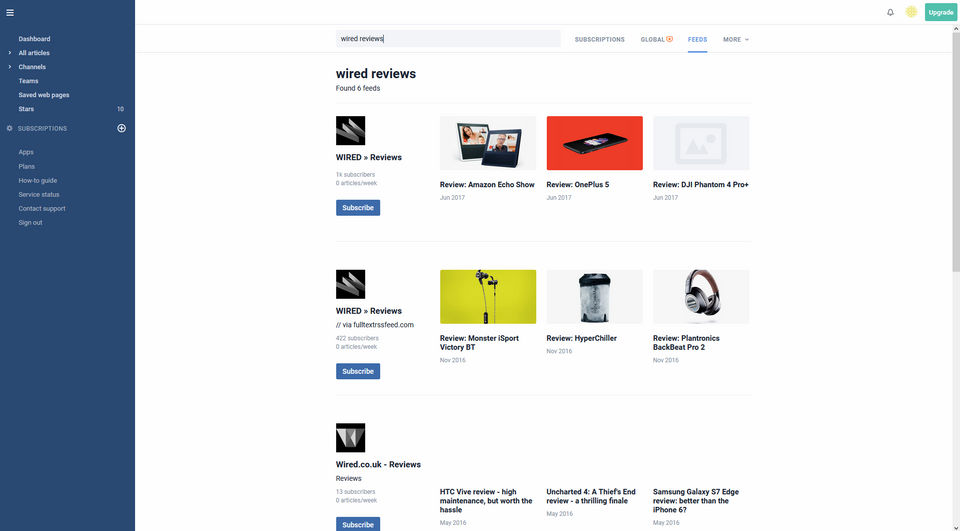Open the Plantronics headphones thumbnail
The width and height of the screenshot is (960, 531).
701,296
